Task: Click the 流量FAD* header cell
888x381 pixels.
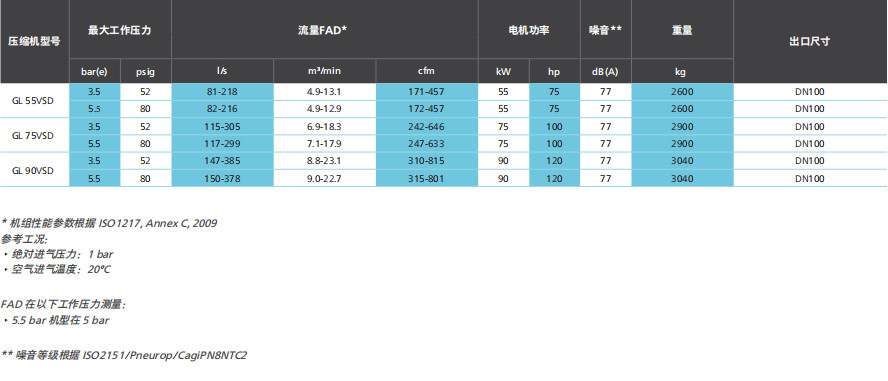Action: (325, 29)
